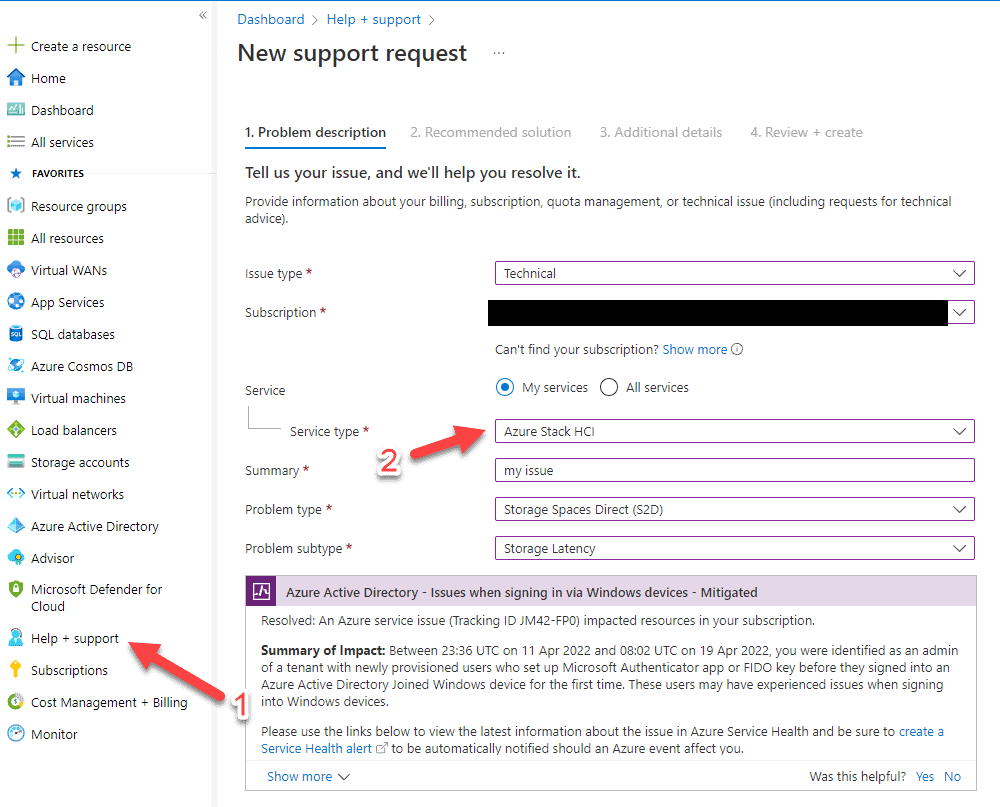Viewport: 1000px width, 807px height.
Task: Click the Microsoft Defender shield icon
Action: [x=15, y=589]
